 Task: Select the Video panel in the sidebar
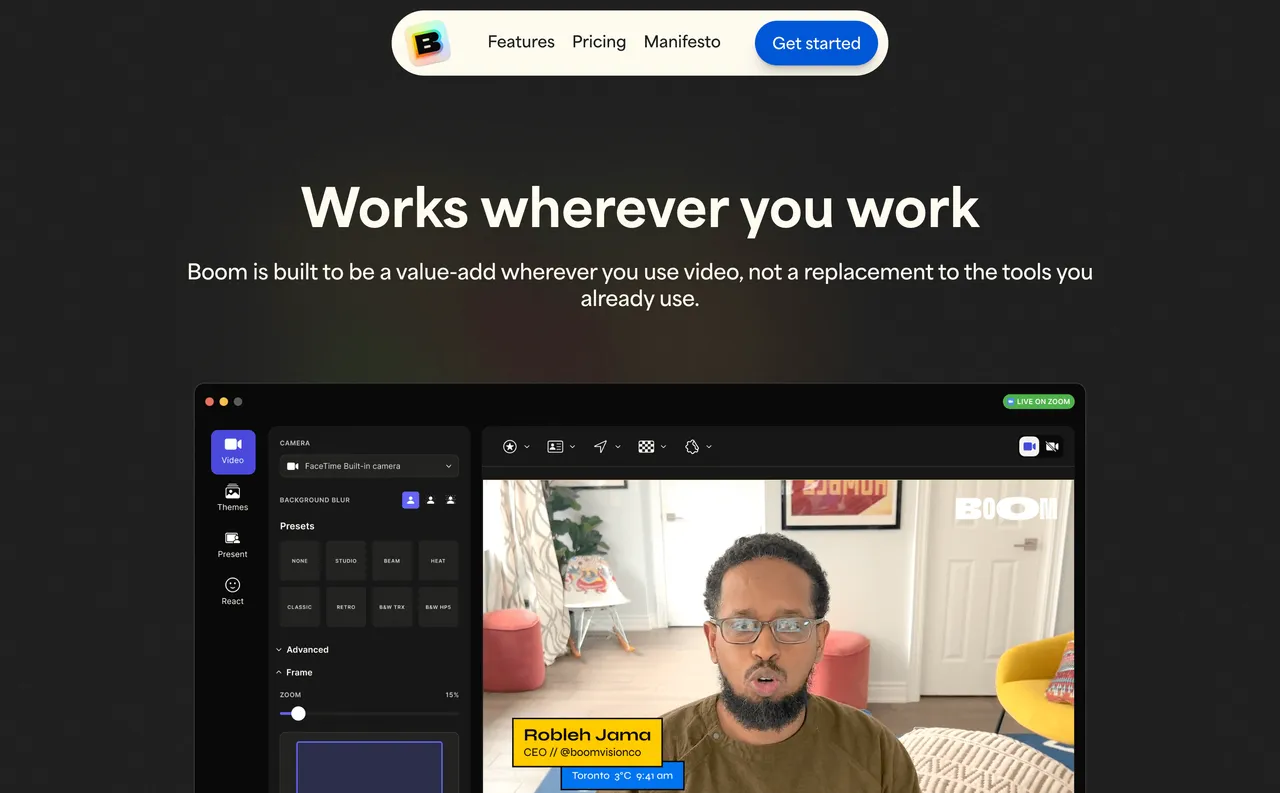[232, 451]
